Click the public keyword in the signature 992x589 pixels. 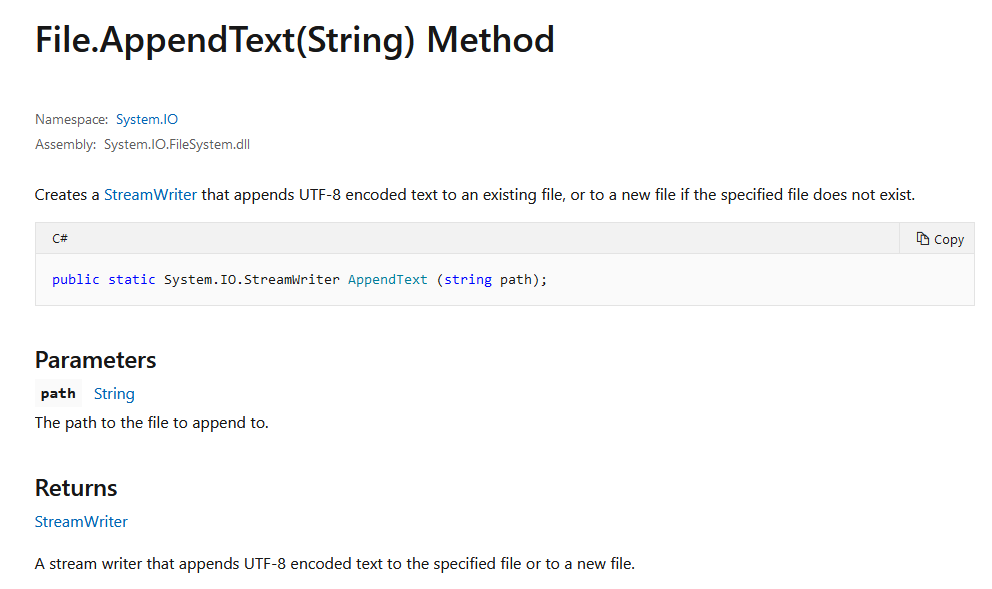click(x=76, y=280)
